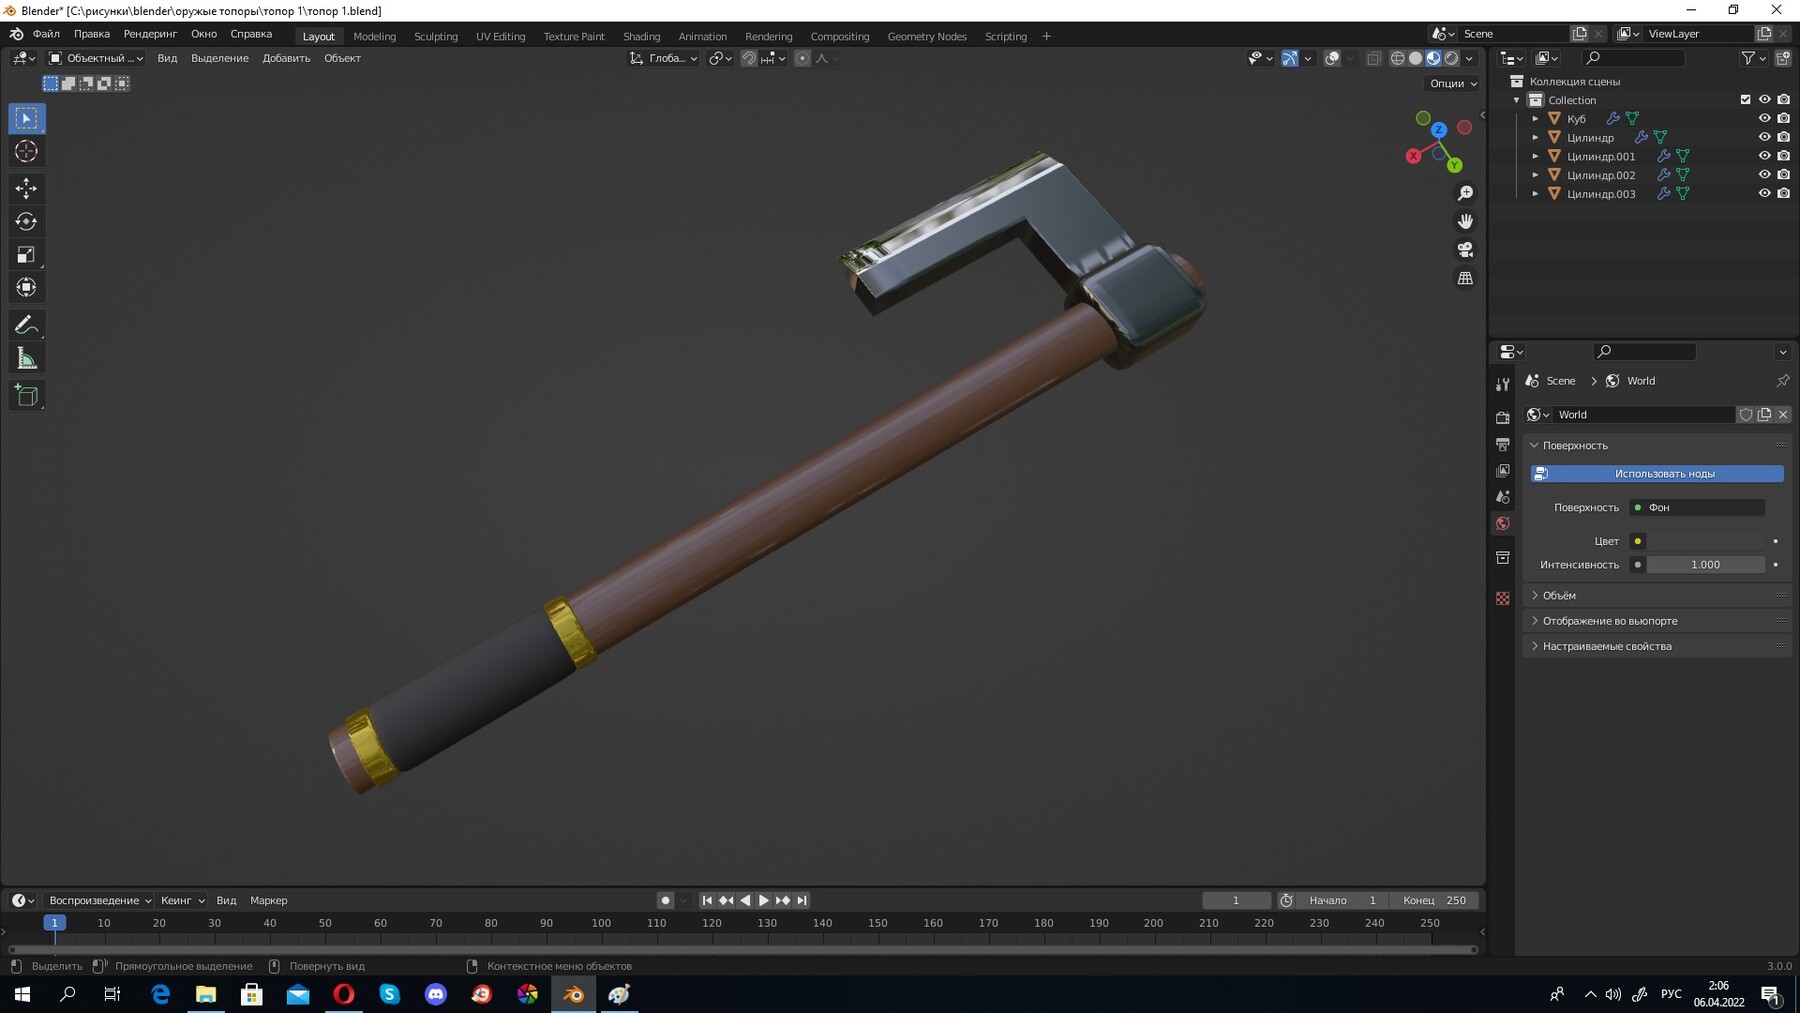Switch to the Output Properties tab

1503,444
